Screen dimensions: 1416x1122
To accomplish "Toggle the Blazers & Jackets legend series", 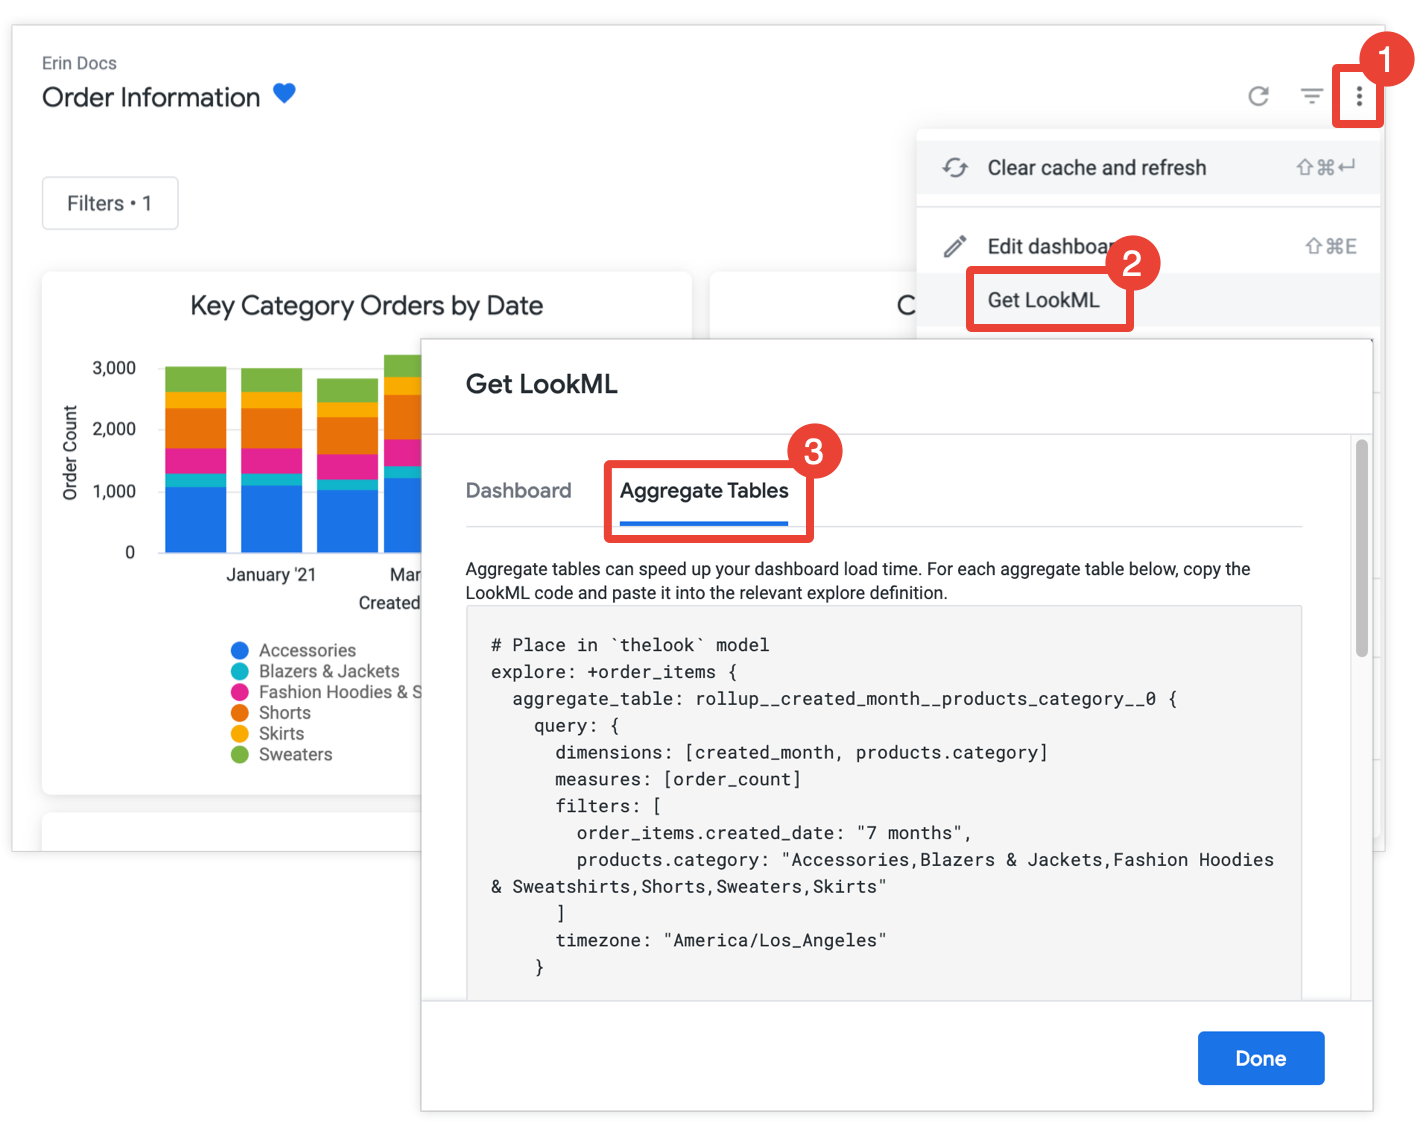I will coord(328,671).
